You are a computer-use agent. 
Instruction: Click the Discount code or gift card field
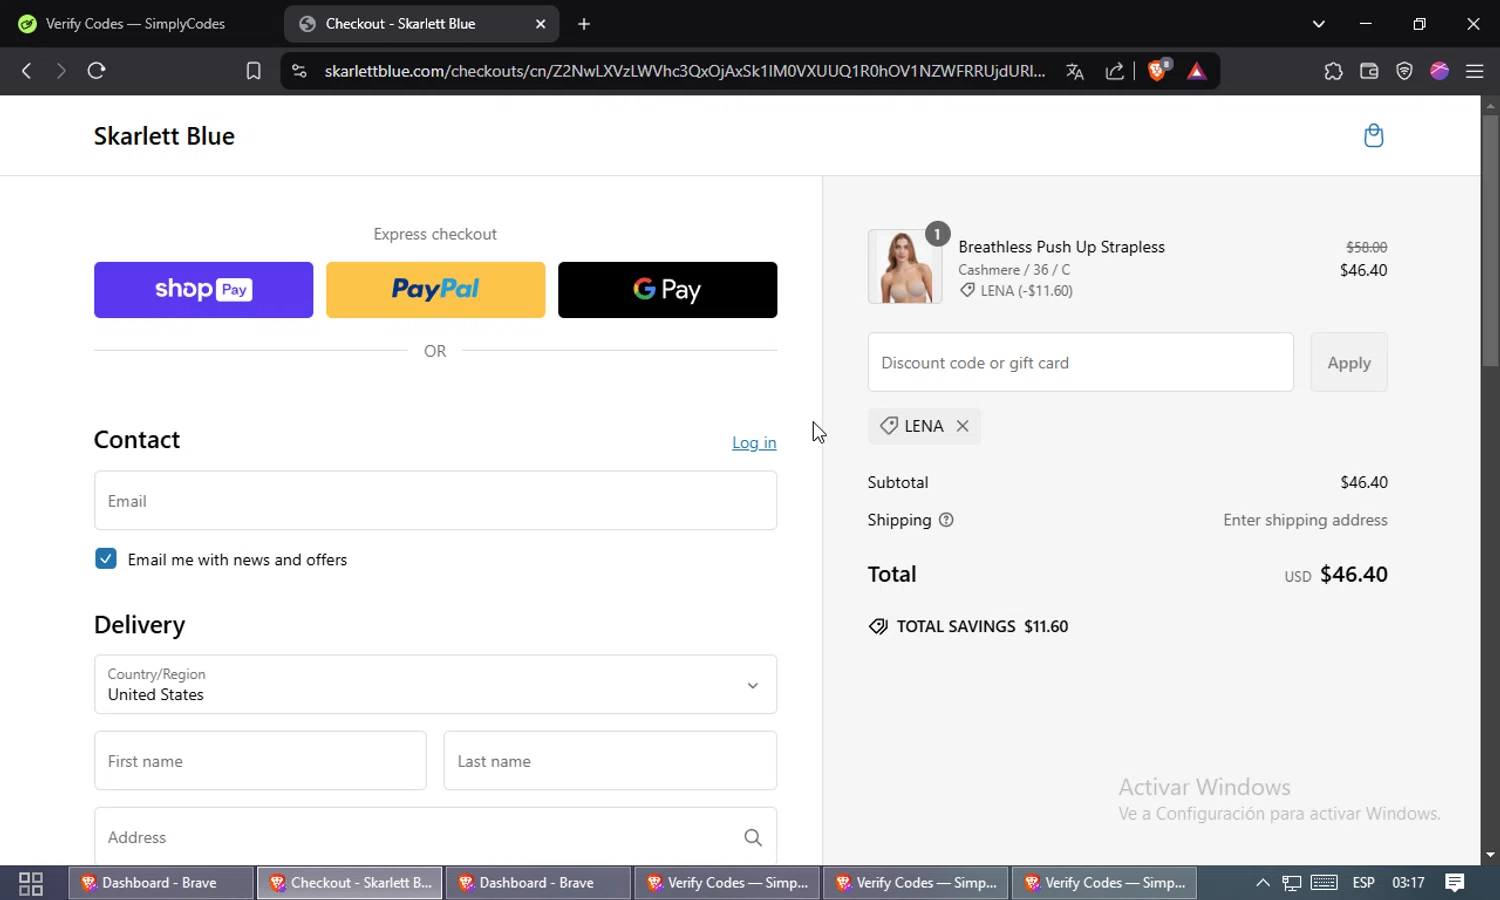click(x=1080, y=363)
